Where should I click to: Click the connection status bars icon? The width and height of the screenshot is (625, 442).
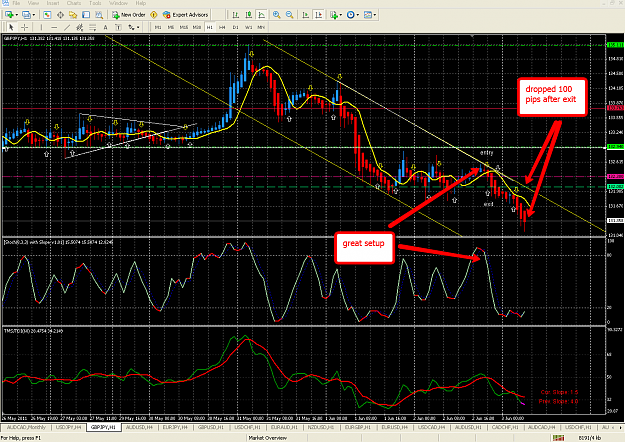[x=558, y=438]
